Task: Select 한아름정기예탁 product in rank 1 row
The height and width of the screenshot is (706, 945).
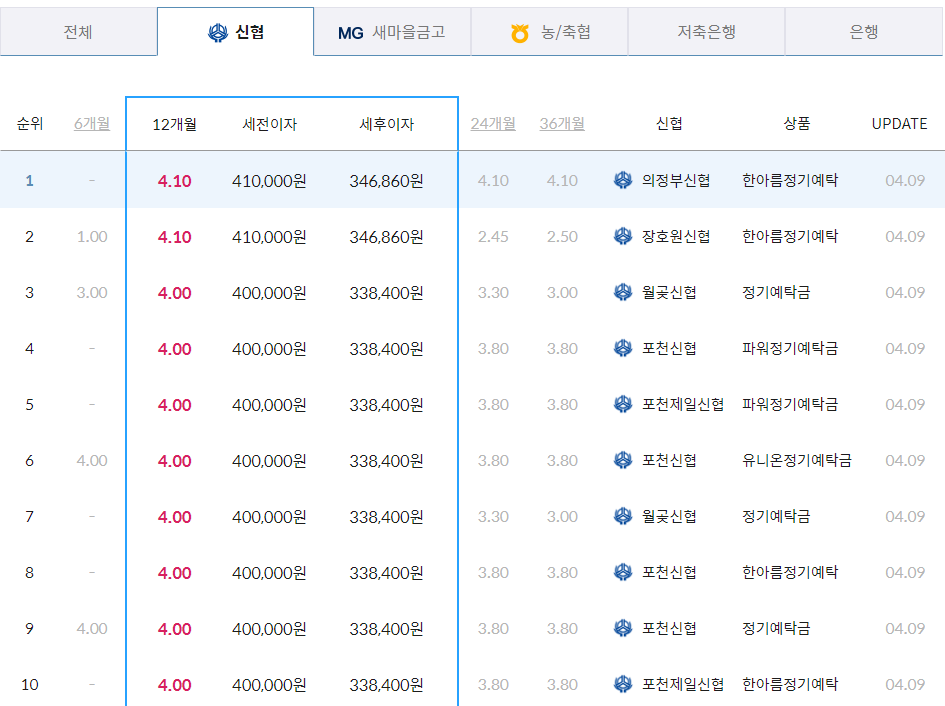Action: point(790,180)
